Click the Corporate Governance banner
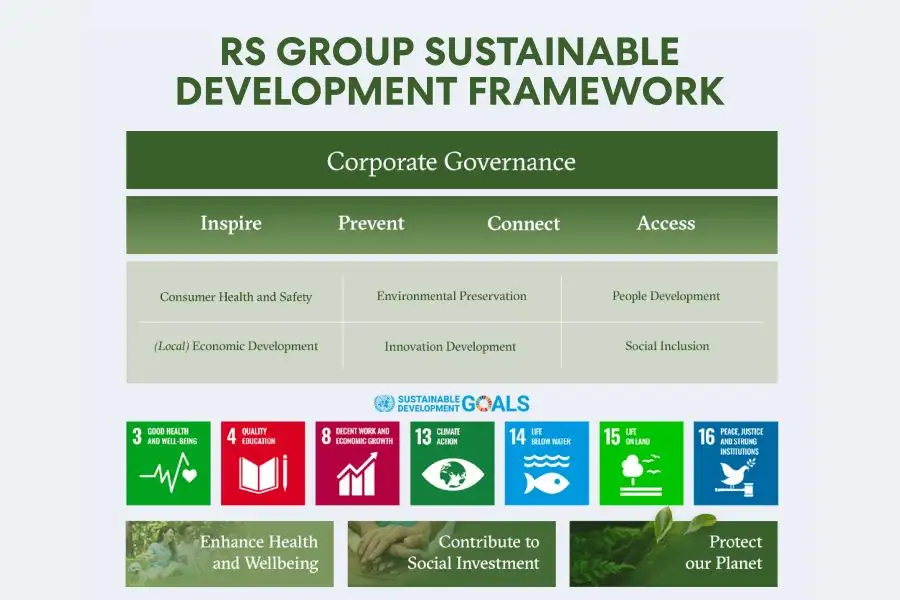900x600 pixels. click(x=451, y=161)
